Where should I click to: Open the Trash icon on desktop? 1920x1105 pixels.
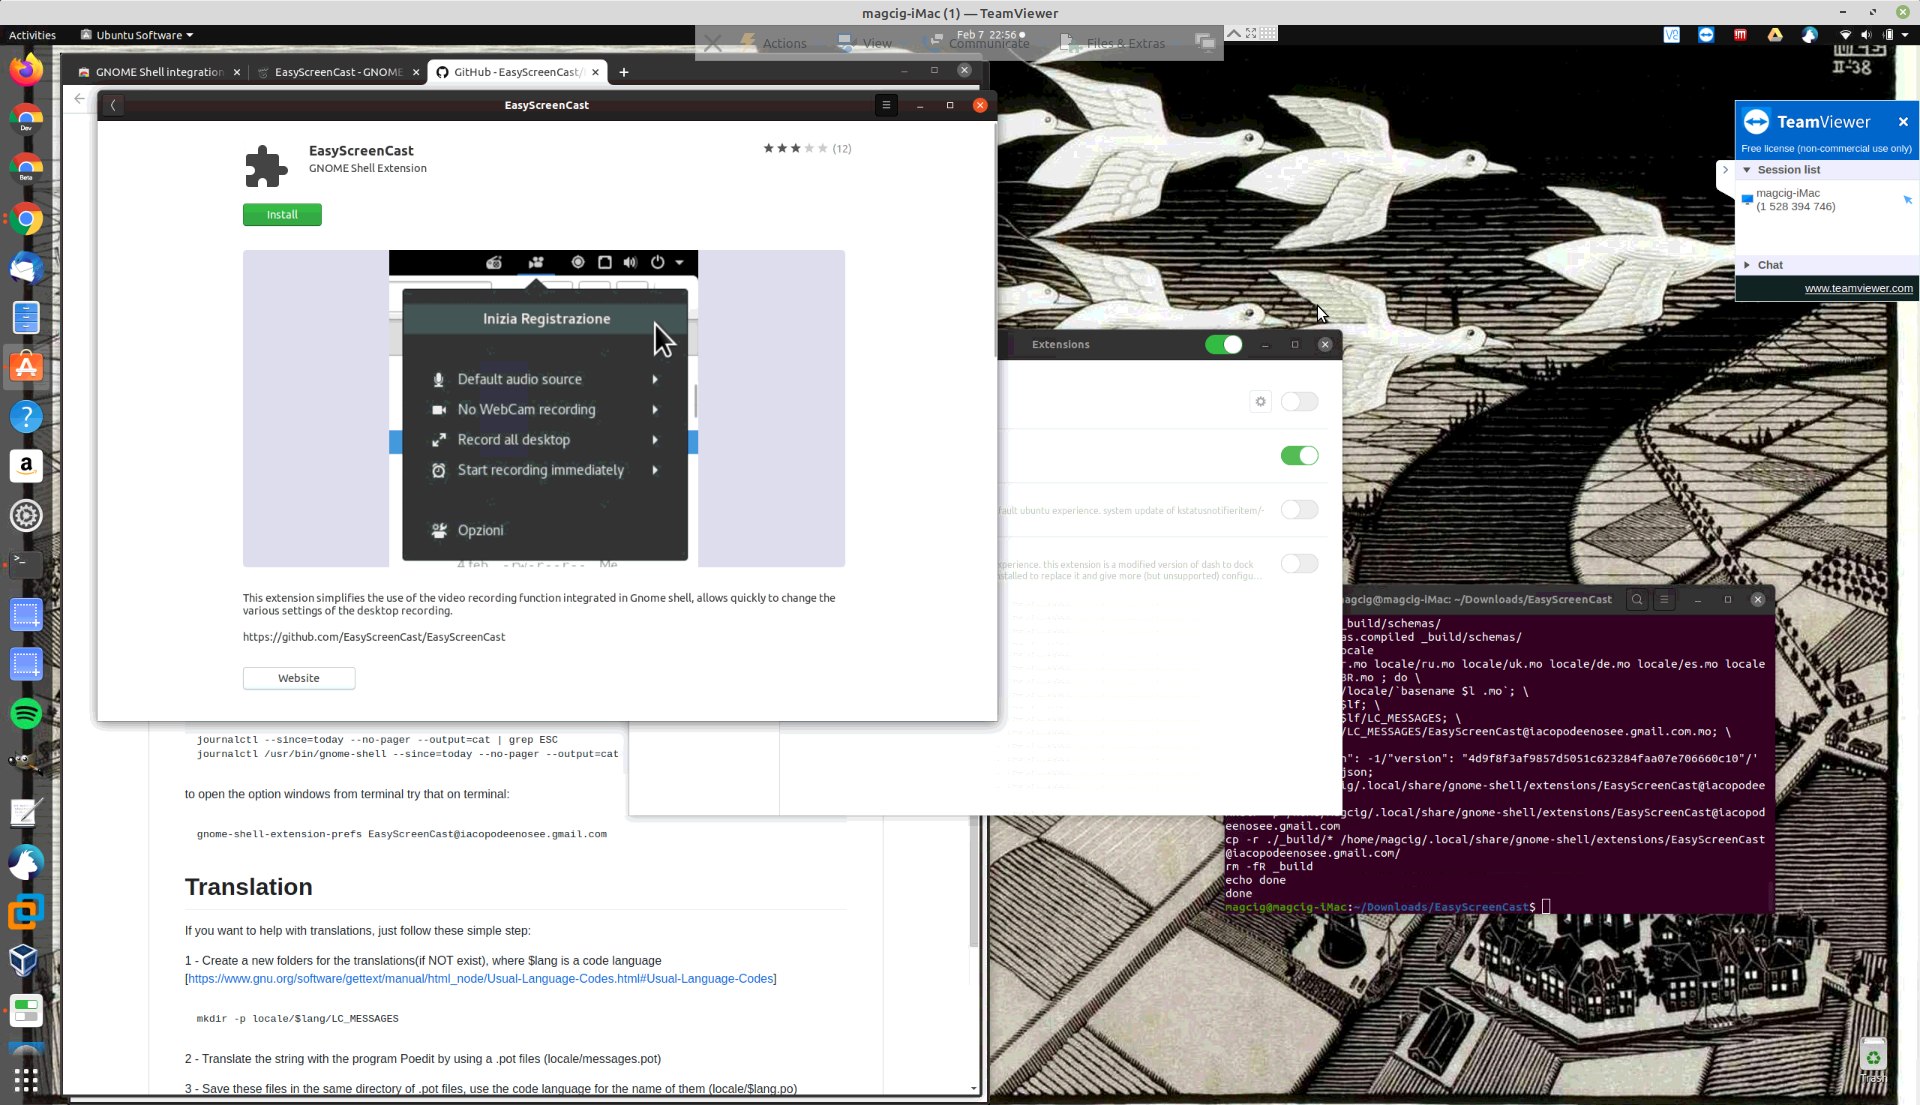pos(1873,1060)
